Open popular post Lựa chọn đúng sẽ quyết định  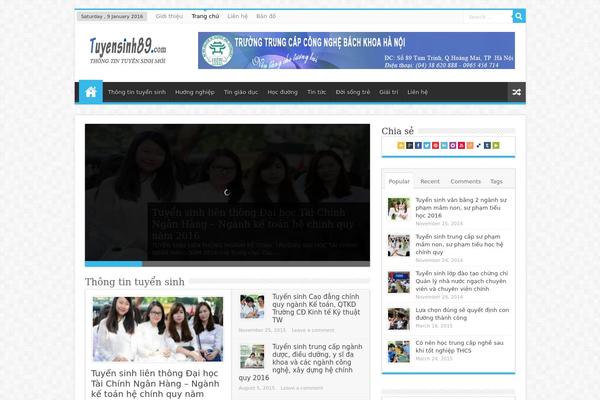point(462,314)
